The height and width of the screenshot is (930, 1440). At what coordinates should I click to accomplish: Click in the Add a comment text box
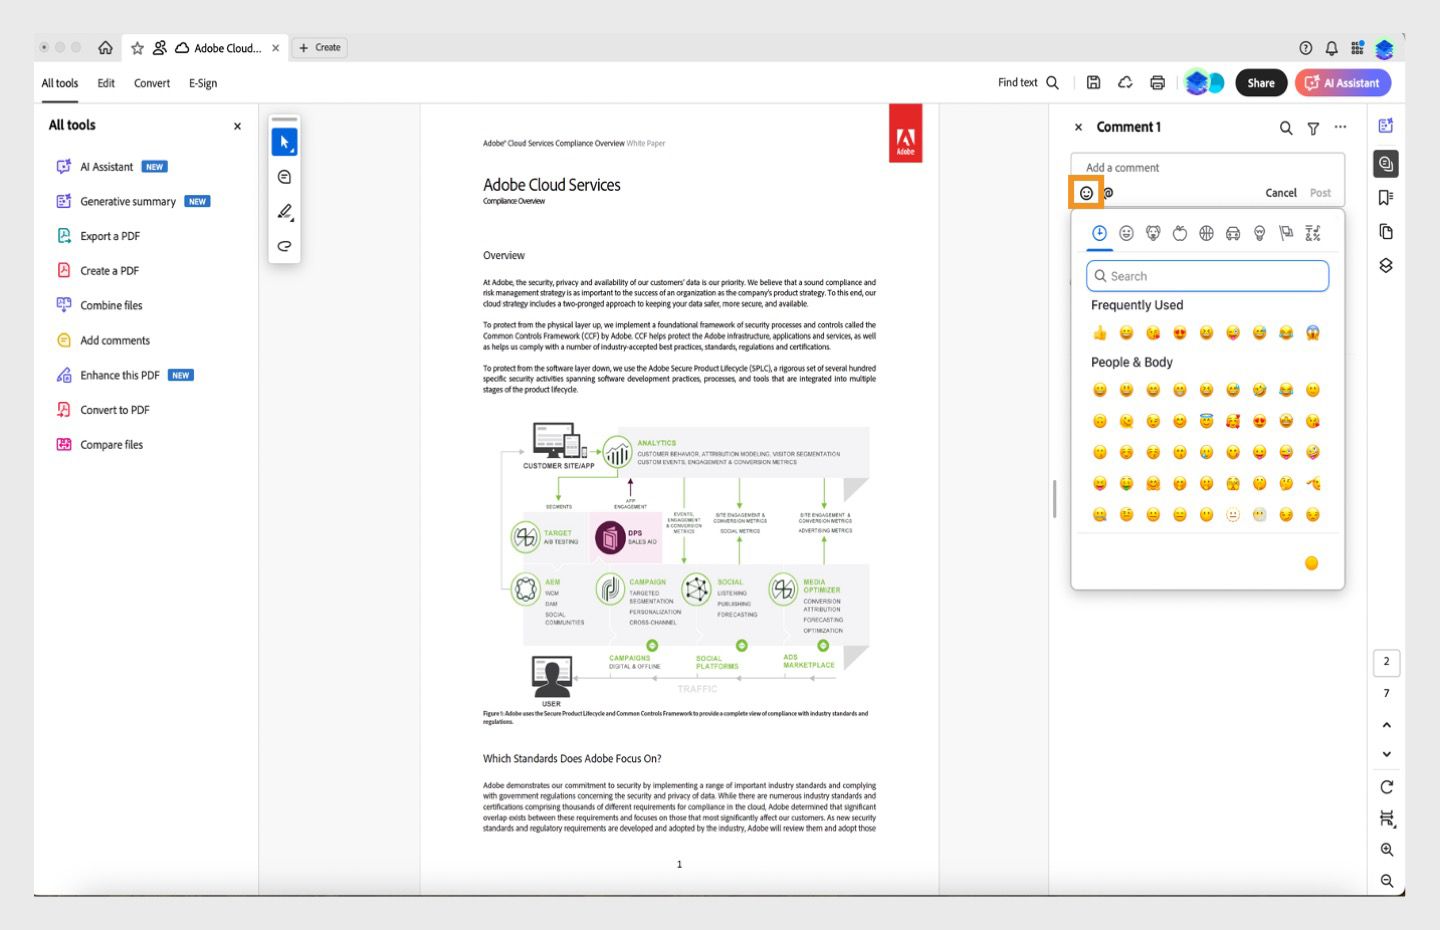[x=1207, y=167]
